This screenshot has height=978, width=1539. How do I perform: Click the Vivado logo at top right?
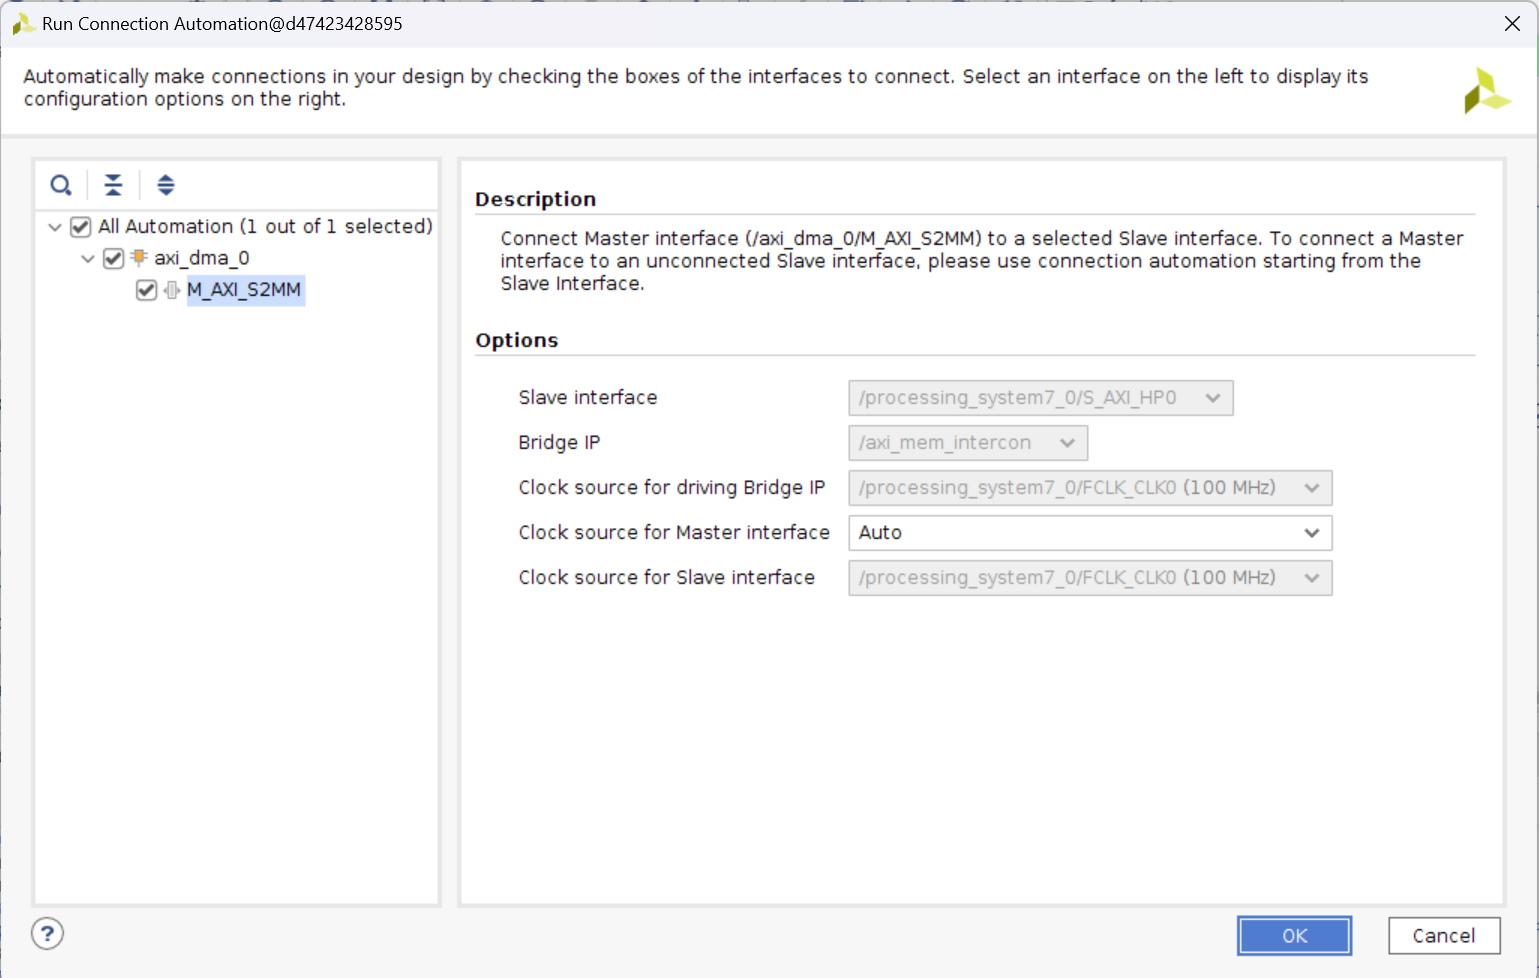click(x=1486, y=91)
